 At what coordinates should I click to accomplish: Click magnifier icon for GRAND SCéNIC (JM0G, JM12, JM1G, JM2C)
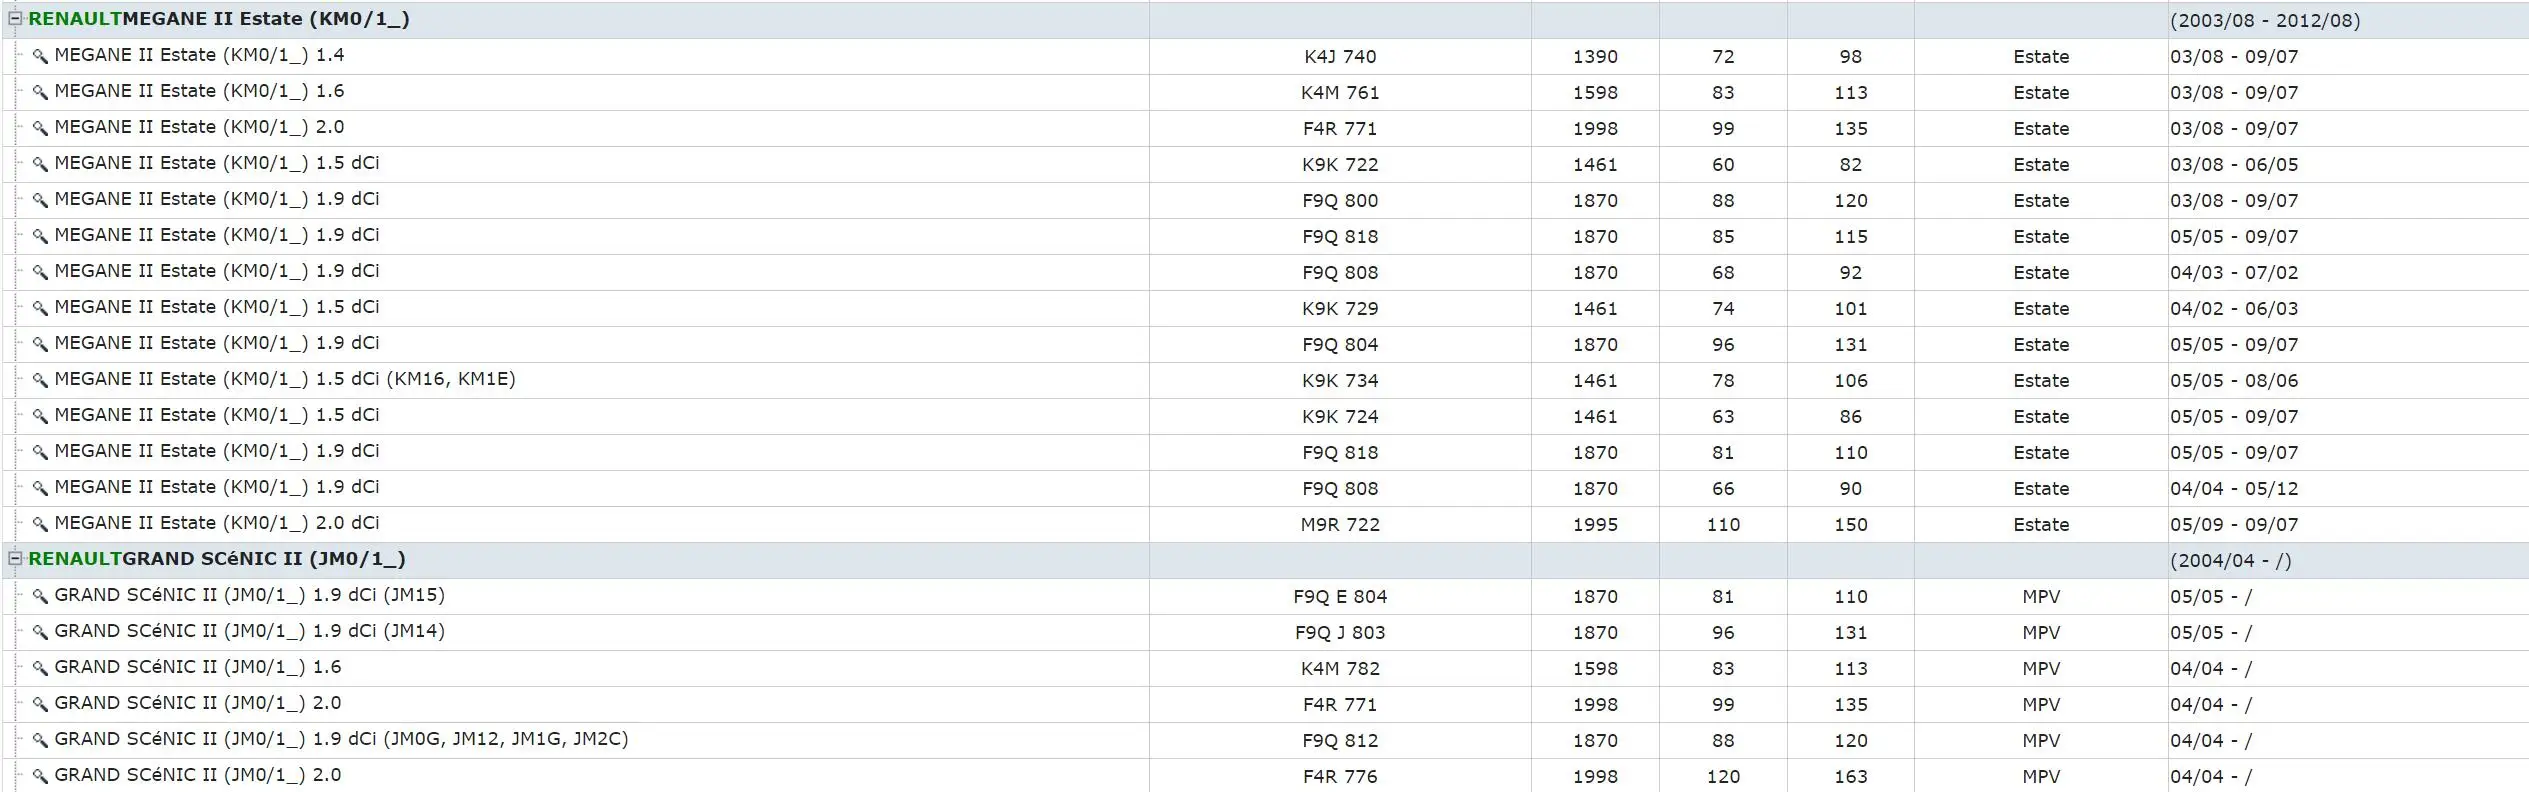[40, 740]
